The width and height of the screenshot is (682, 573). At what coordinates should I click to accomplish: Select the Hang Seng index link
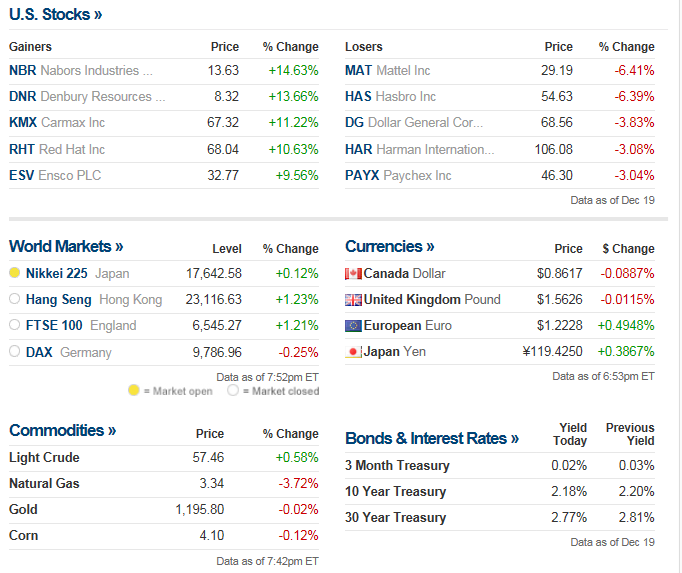[x=59, y=300]
